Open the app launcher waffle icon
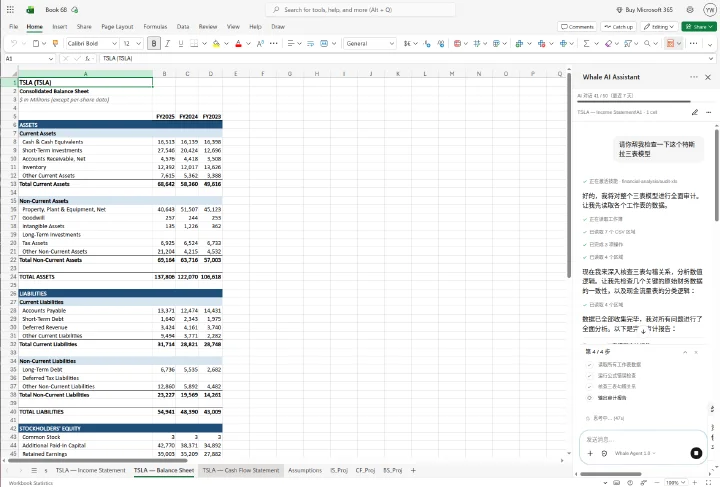The width and height of the screenshot is (720, 487). tap(10, 10)
